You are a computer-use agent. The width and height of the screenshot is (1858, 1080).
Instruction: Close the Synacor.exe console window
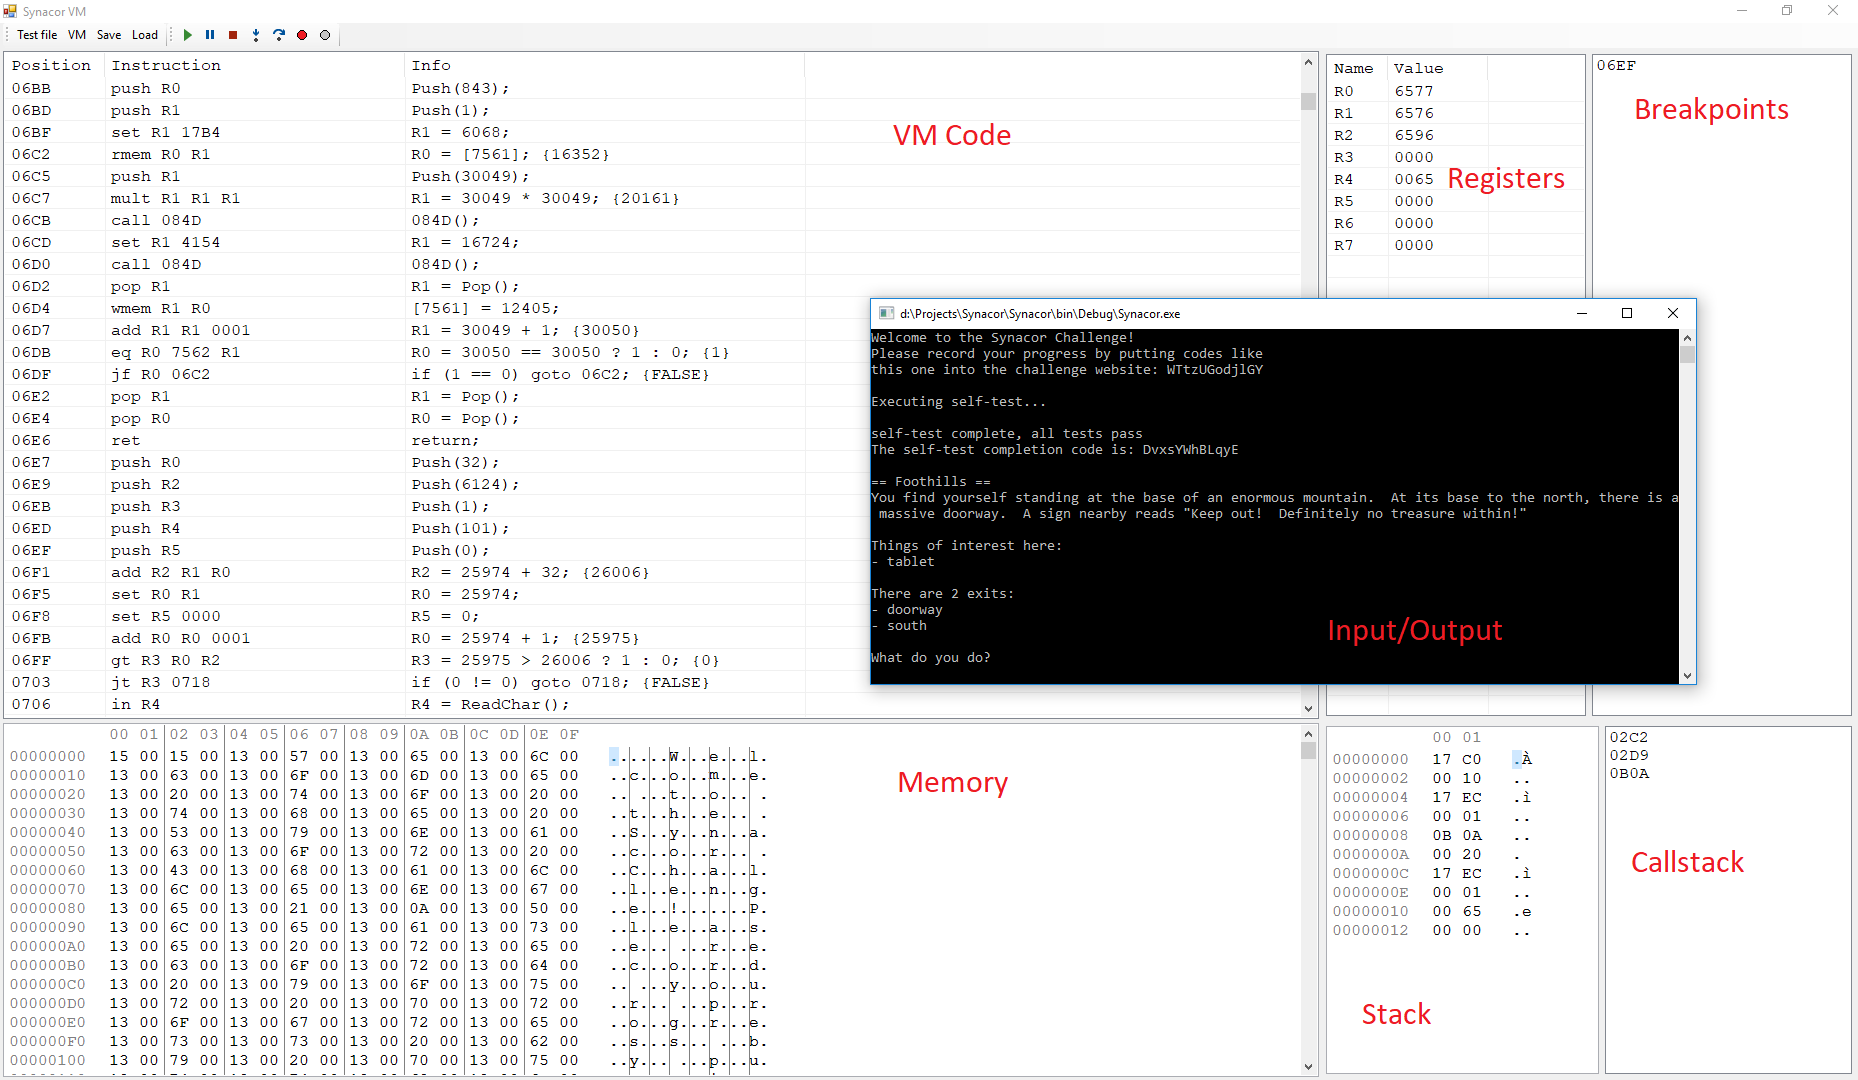point(1673,313)
